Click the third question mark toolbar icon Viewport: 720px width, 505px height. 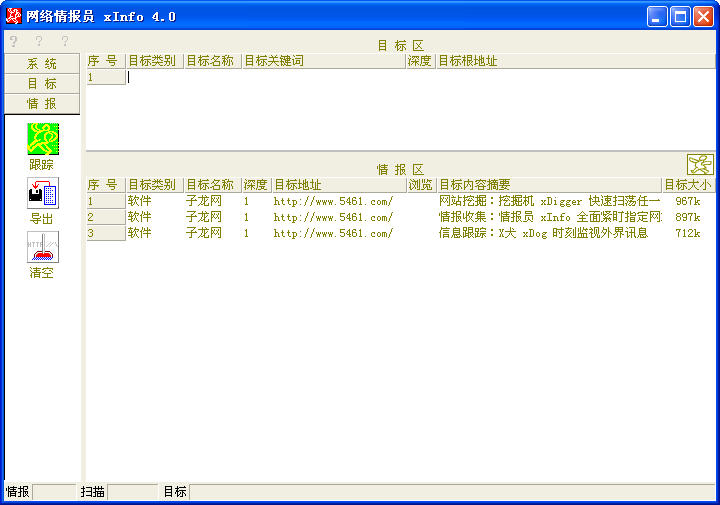[x=65, y=41]
